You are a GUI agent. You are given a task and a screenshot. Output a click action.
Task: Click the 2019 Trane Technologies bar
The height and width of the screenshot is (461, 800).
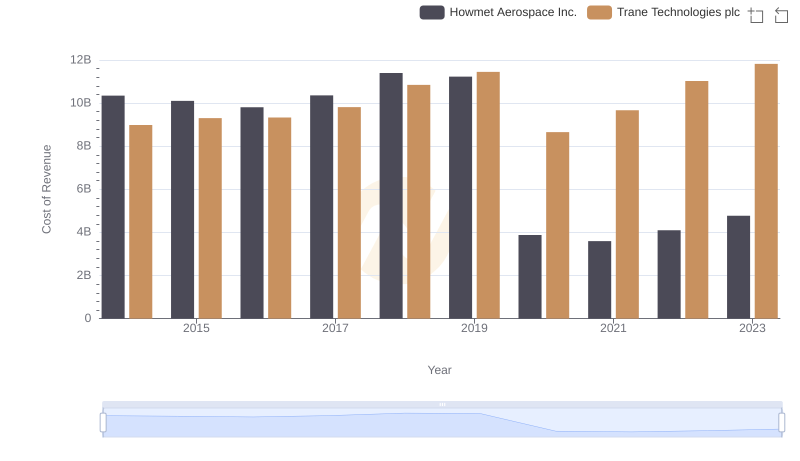(488, 195)
